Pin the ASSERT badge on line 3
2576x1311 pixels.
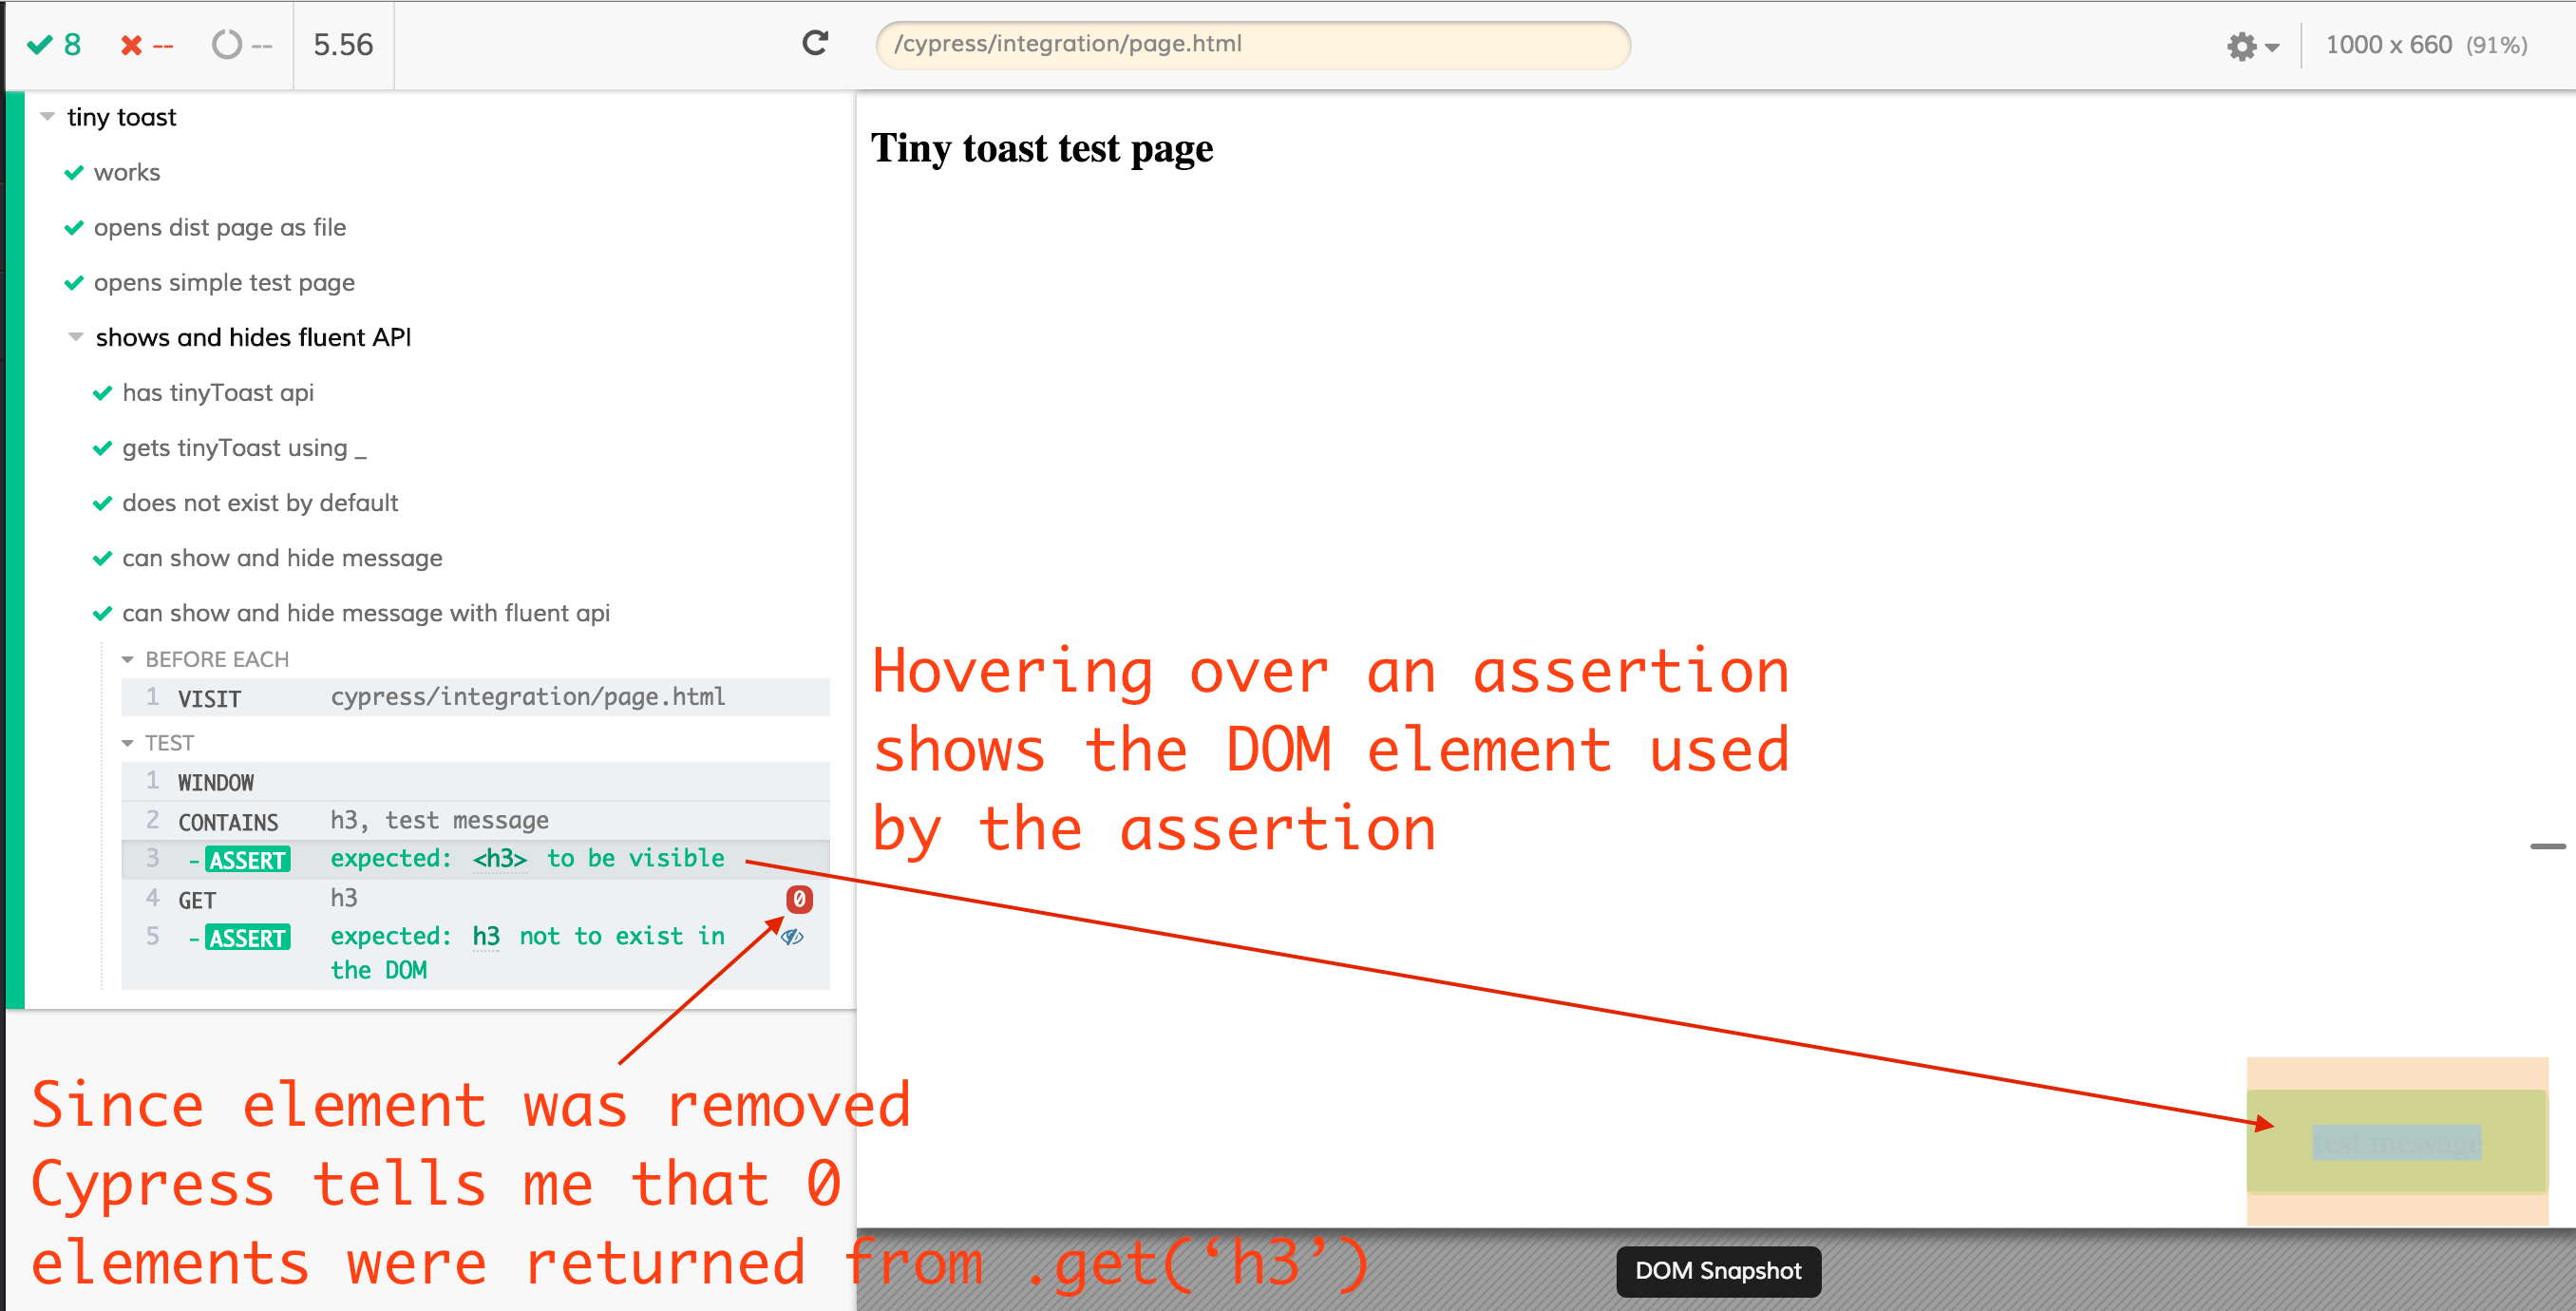(x=247, y=859)
